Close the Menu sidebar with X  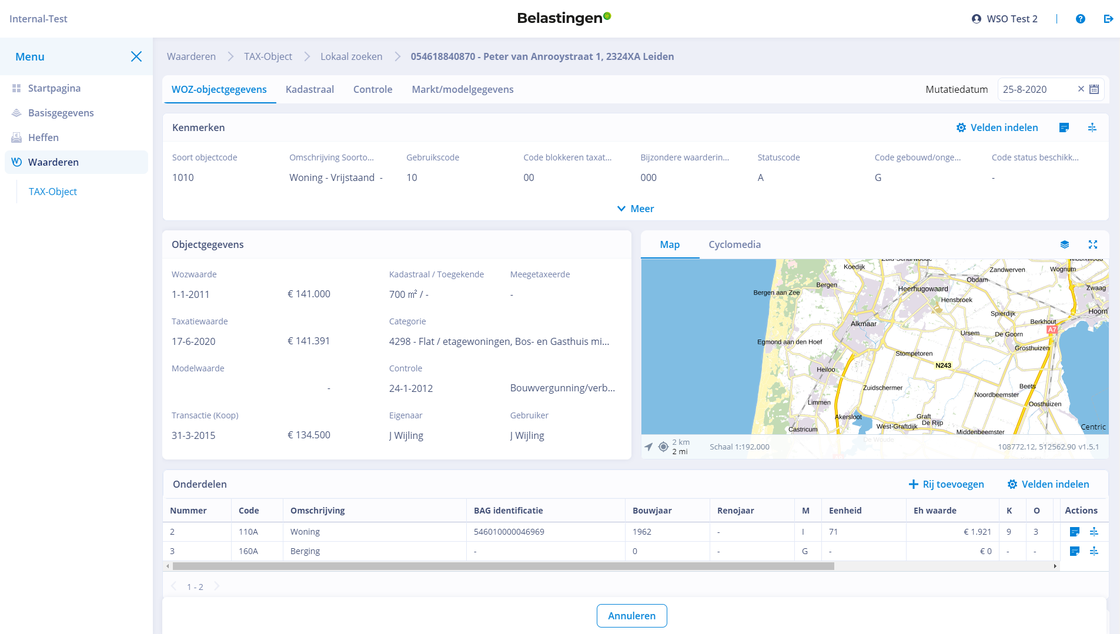[136, 56]
